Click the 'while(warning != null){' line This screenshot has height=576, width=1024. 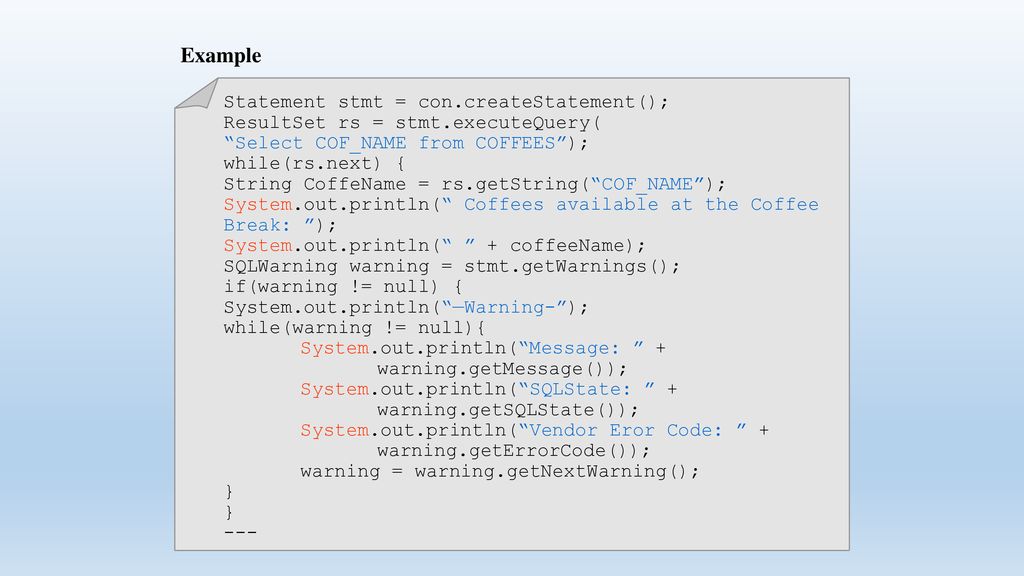tap(354, 328)
